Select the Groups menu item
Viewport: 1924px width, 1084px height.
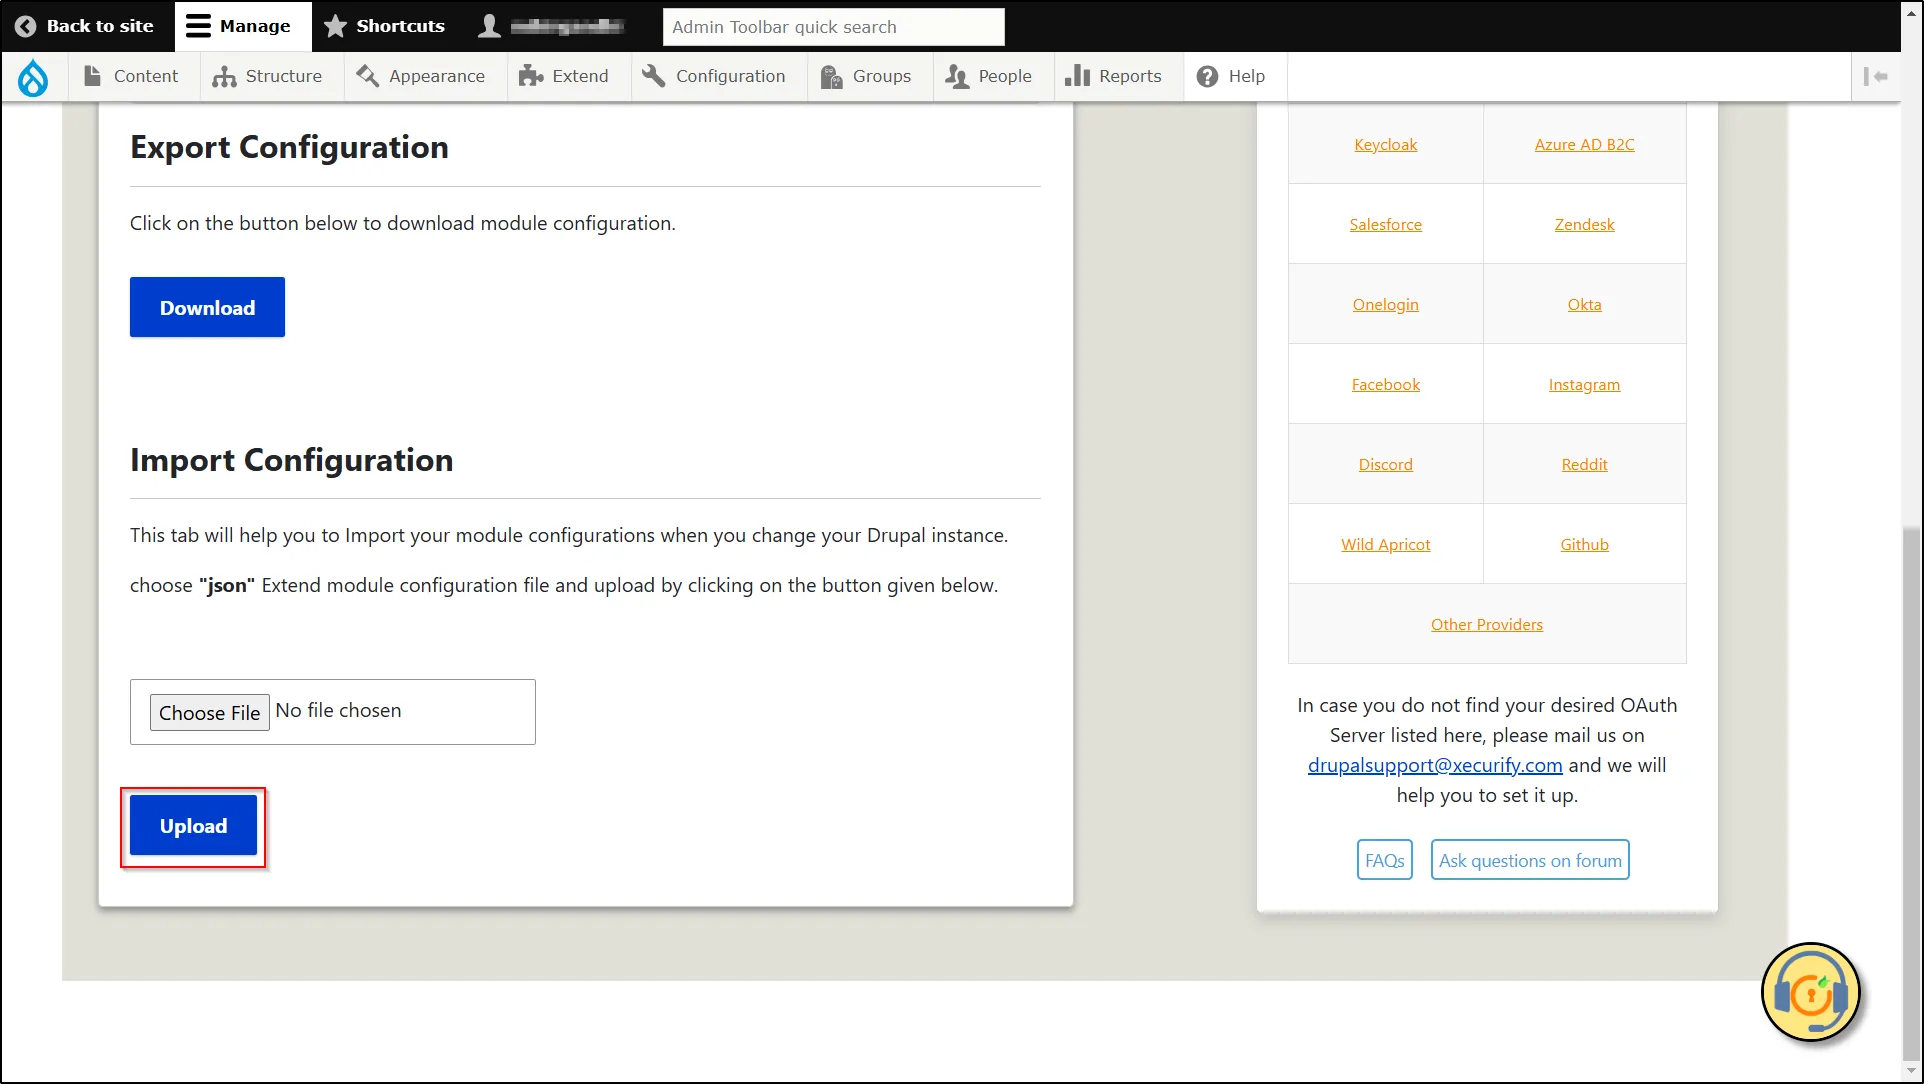(x=866, y=75)
